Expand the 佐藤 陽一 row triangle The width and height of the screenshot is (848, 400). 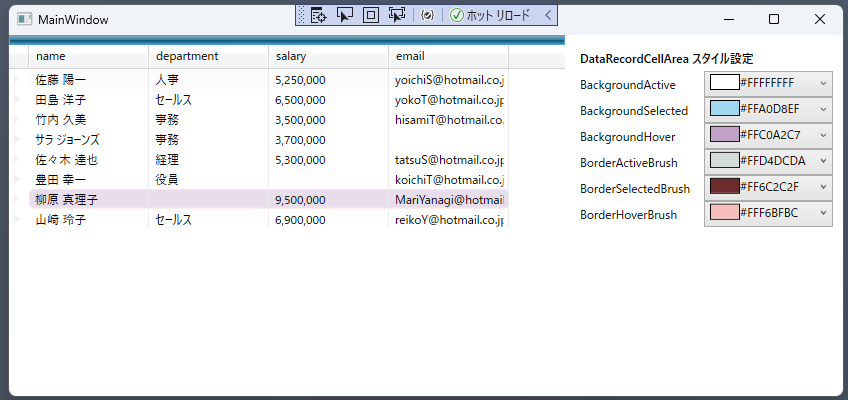[x=16, y=79]
